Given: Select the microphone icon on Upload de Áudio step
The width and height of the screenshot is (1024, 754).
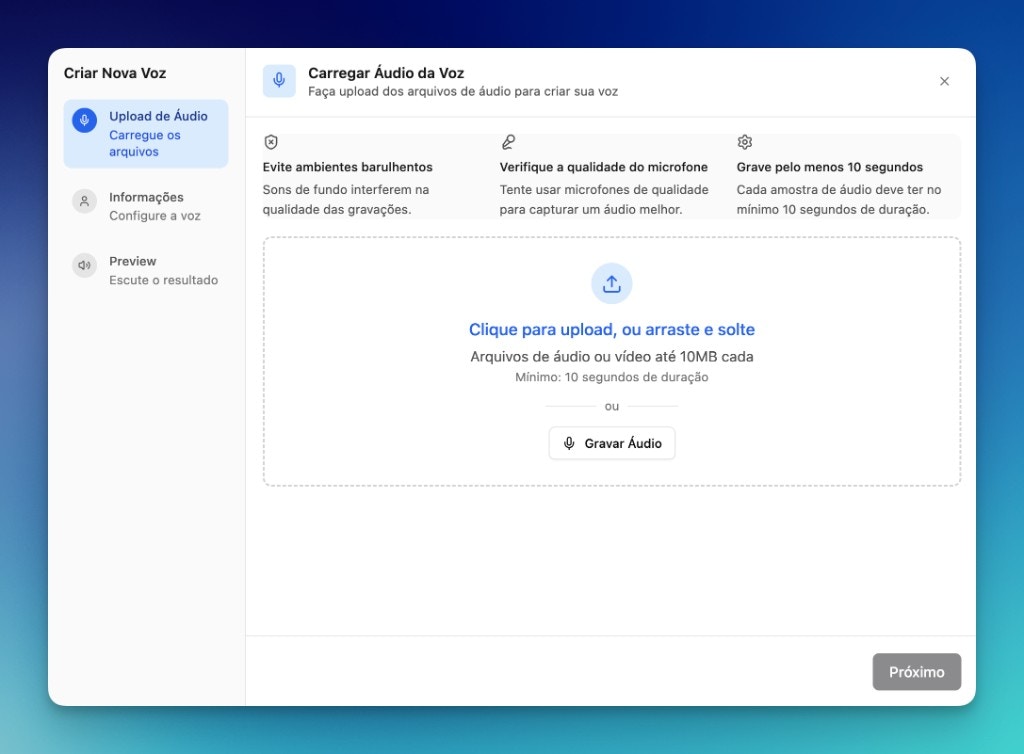Looking at the screenshot, I should point(84,116).
